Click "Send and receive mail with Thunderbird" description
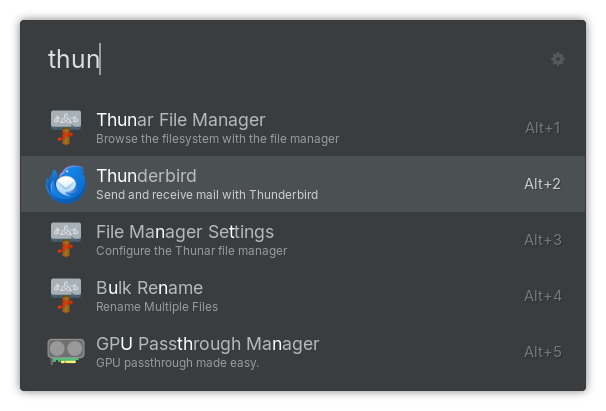 pos(206,195)
